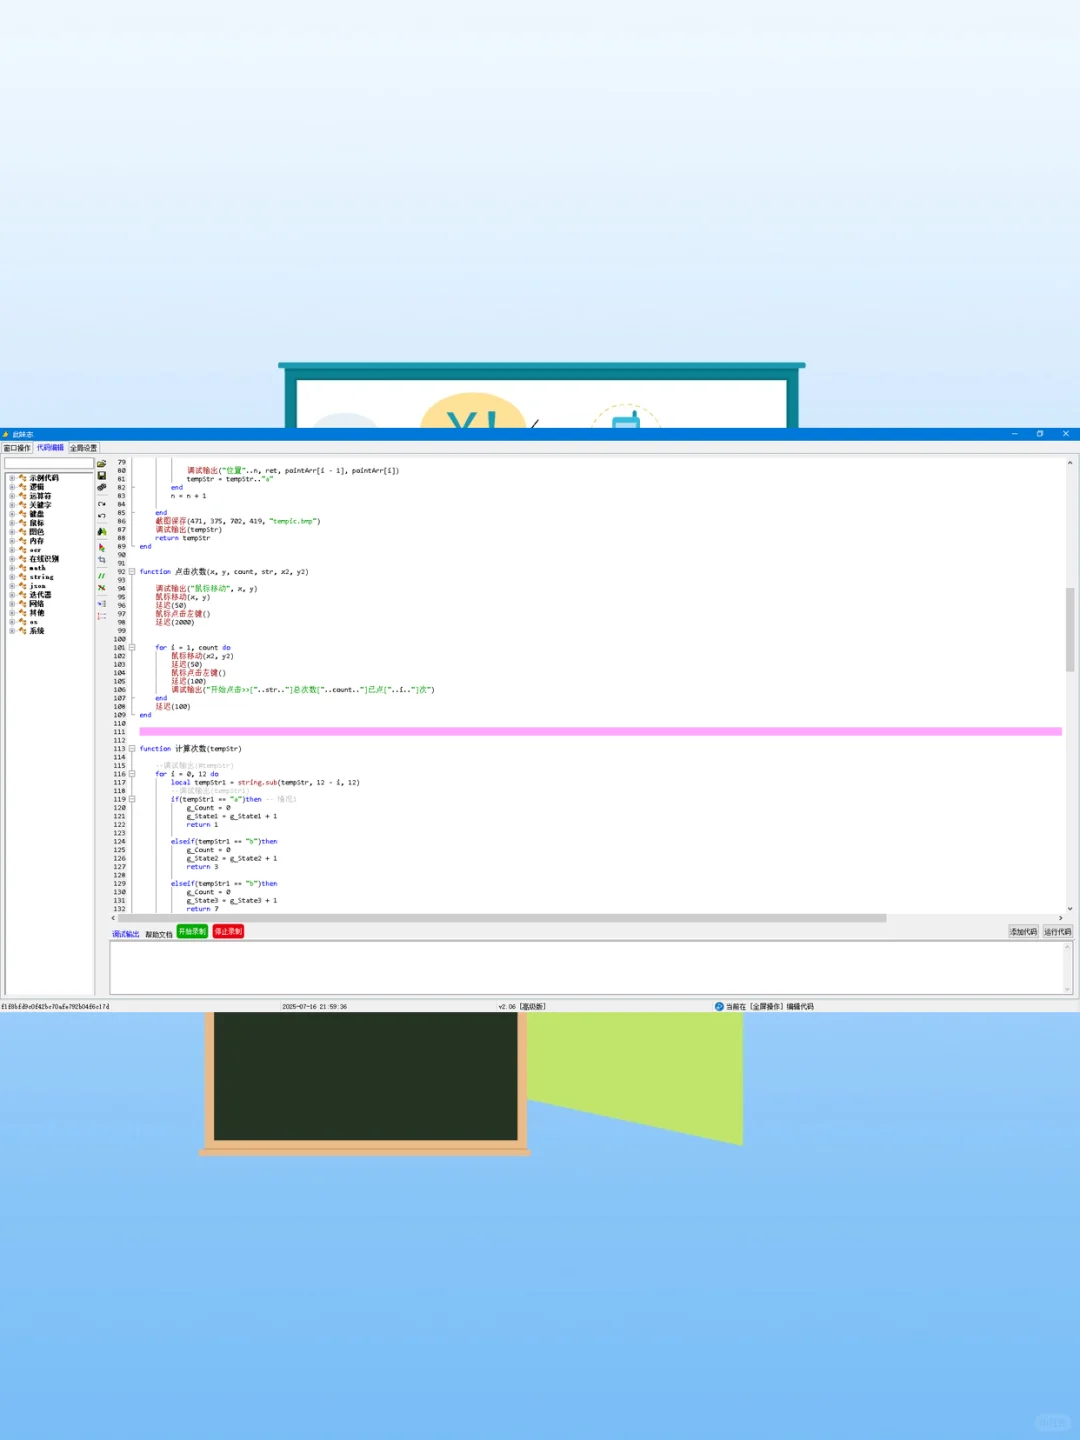1080x1440 pixels.
Task: Click the status bar date 2025-07-16
Action: click(314, 1007)
